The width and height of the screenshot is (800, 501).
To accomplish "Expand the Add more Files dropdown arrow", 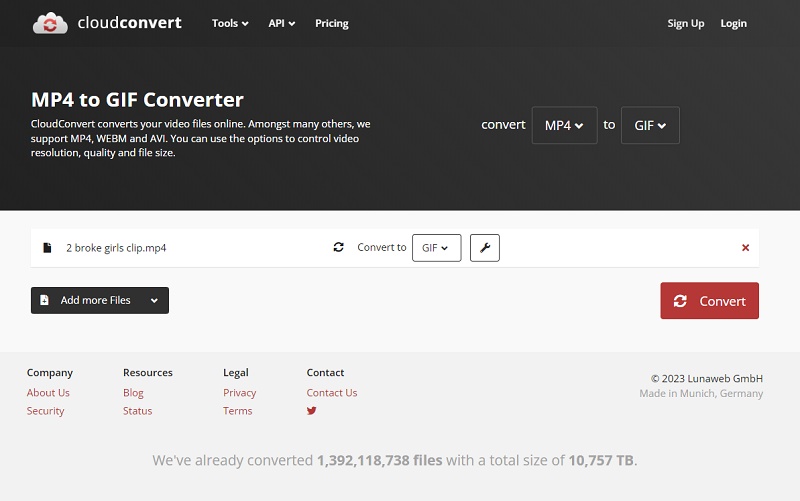I will [x=154, y=300].
